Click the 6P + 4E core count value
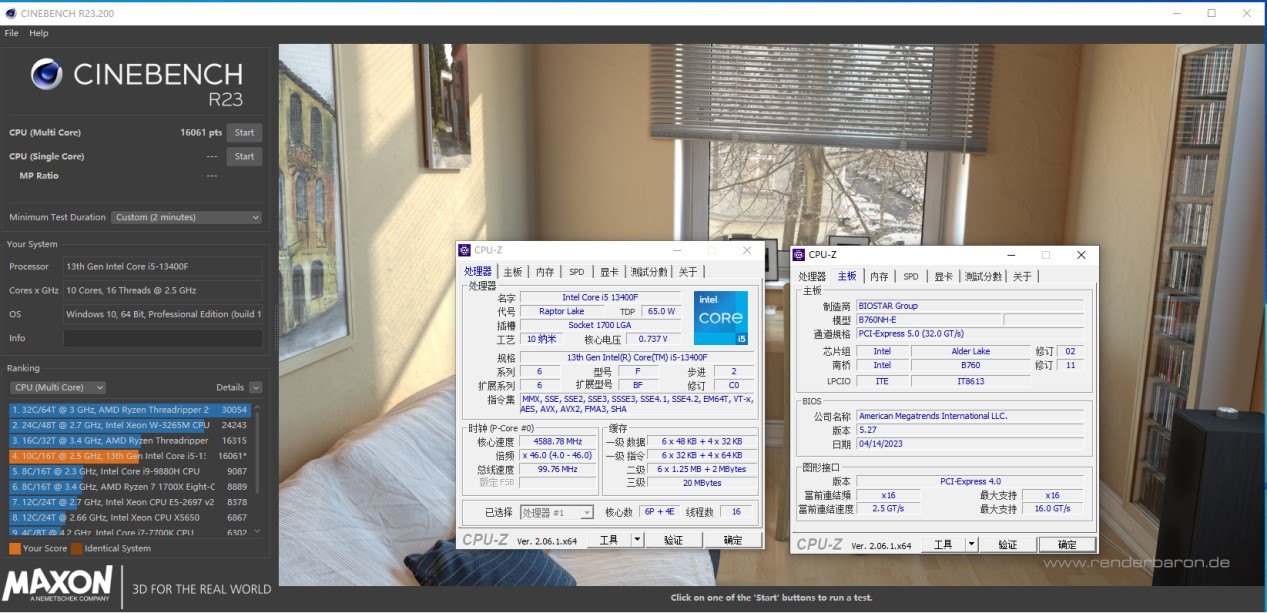The width and height of the screenshot is (1267, 613). tap(661, 512)
